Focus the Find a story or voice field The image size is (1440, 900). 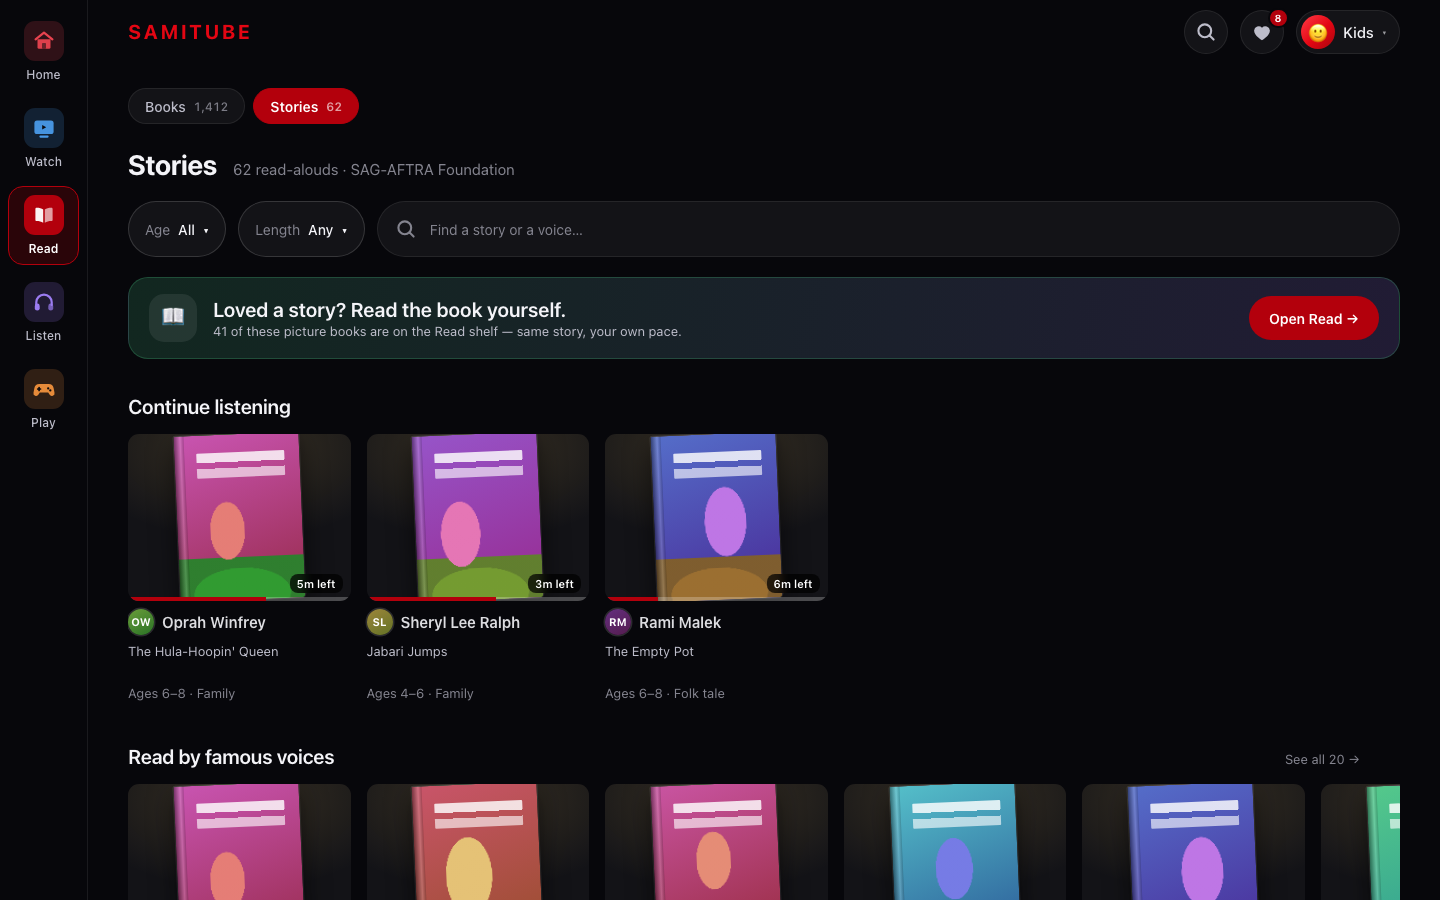click(888, 229)
